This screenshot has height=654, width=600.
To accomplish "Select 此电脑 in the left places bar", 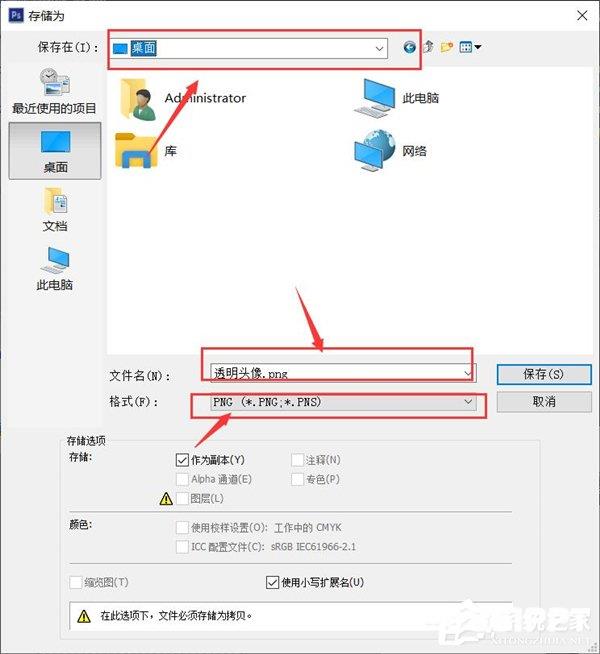I will point(55,269).
